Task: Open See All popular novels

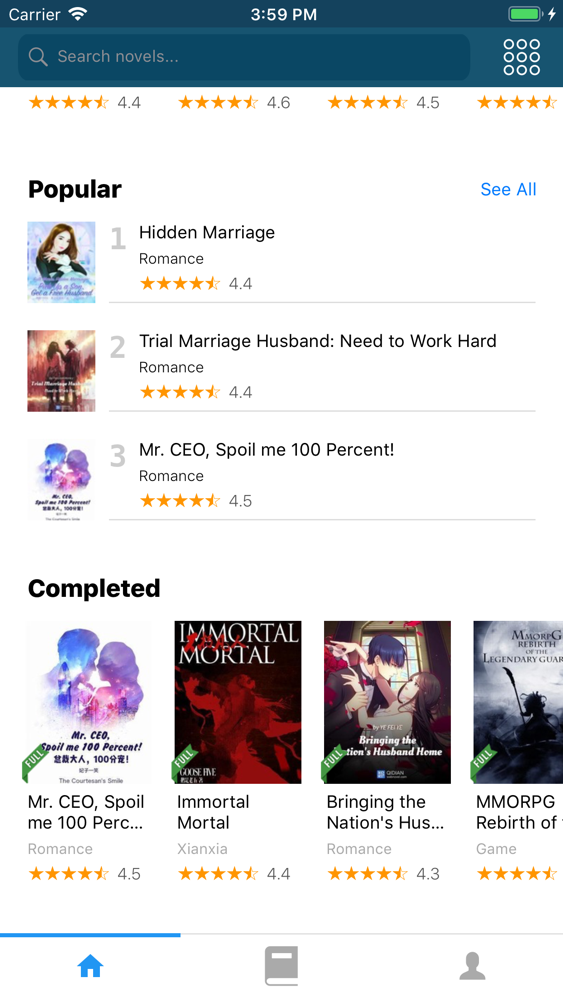Action: (x=508, y=189)
